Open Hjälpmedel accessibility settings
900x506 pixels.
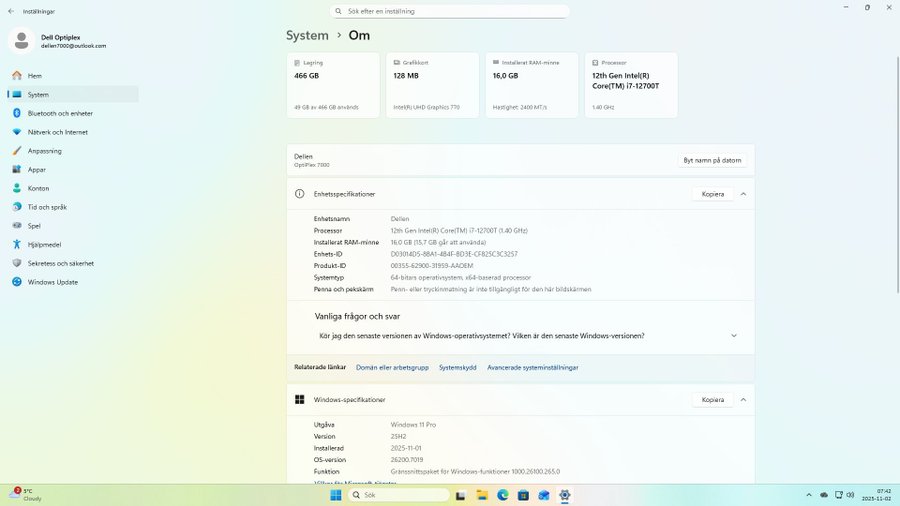click(44, 244)
